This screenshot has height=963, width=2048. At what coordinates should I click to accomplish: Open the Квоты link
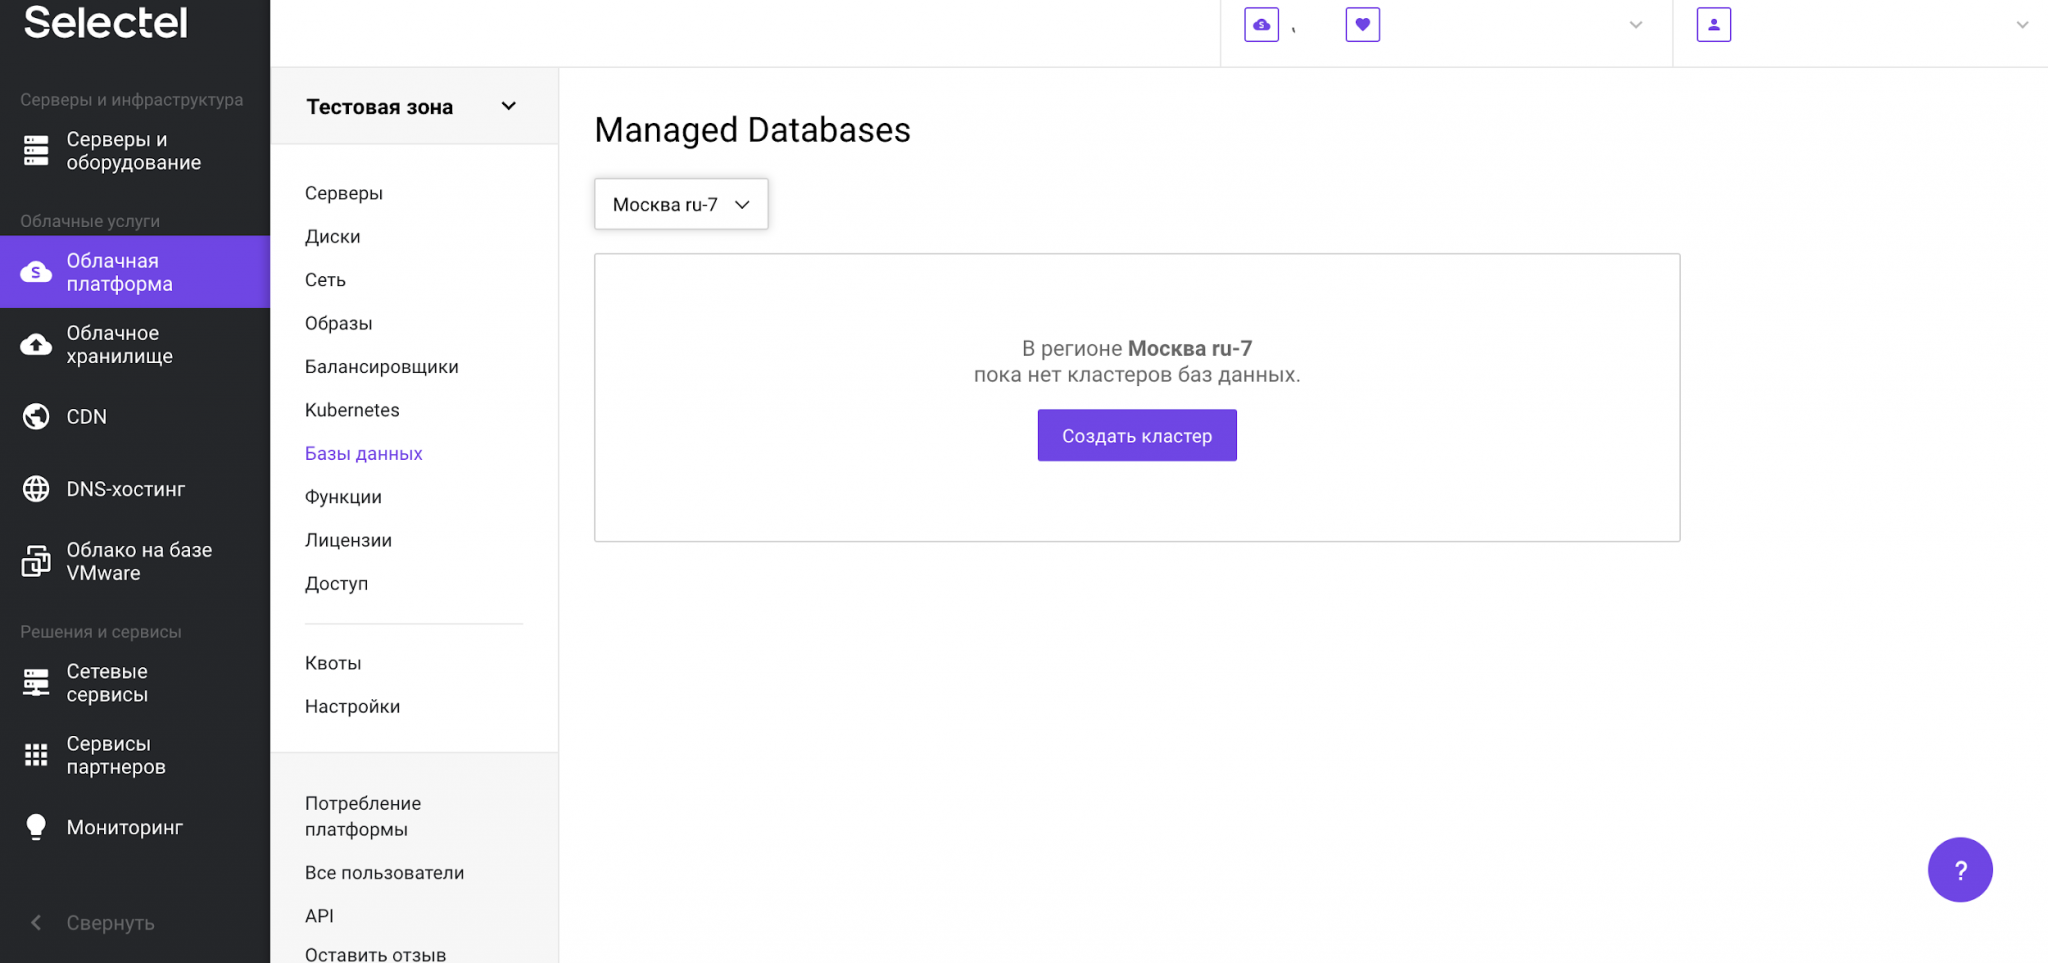point(333,663)
